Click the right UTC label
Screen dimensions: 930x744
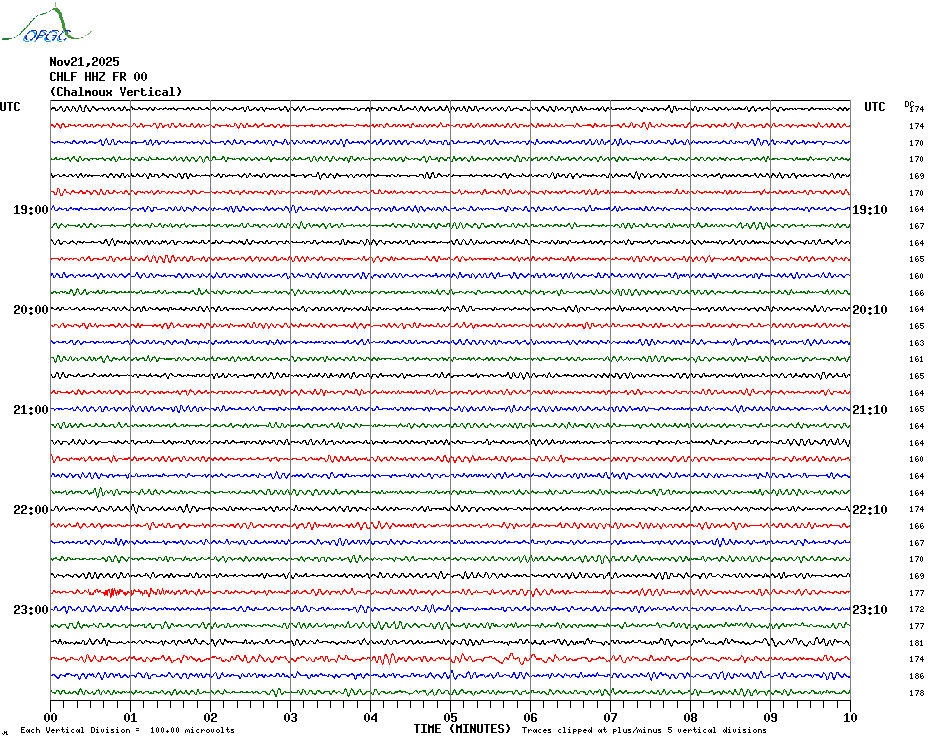point(874,107)
